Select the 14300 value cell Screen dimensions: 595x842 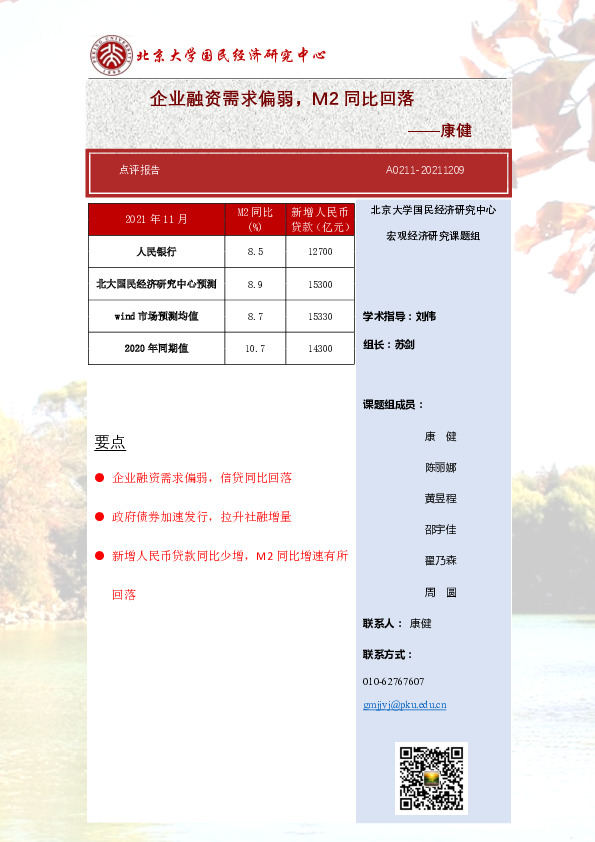320,349
